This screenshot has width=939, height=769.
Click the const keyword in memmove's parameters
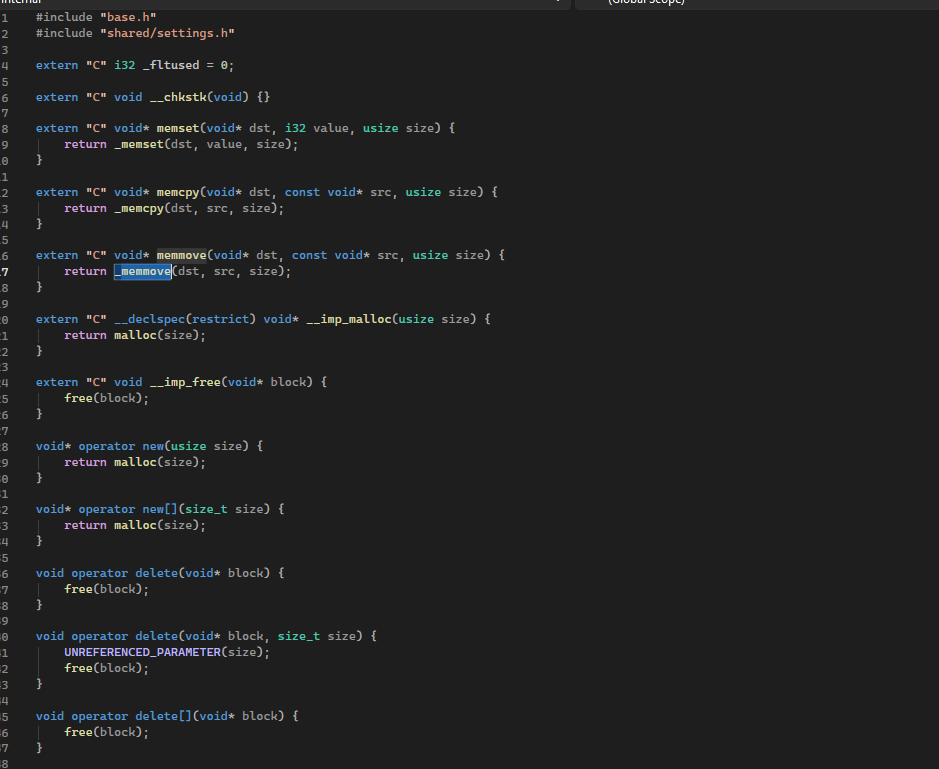pos(310,255)
